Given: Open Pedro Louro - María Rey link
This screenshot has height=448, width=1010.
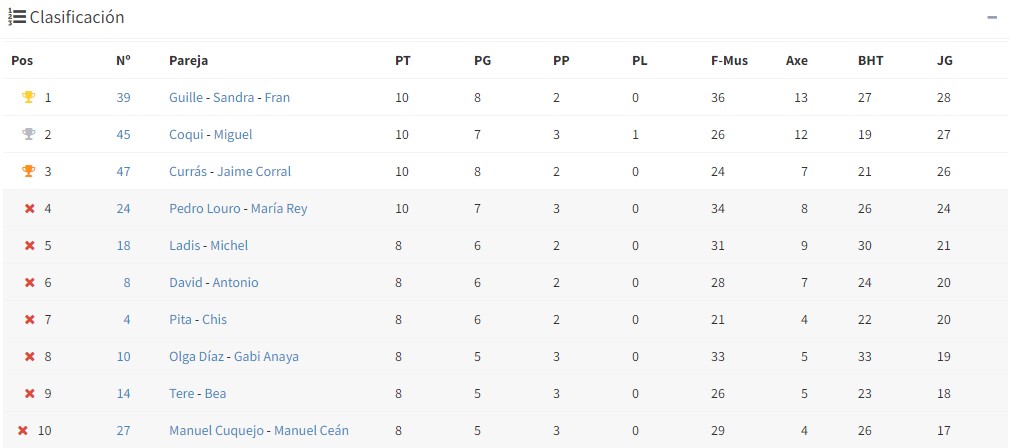Looking at the screenshot, I should point(238,209).
